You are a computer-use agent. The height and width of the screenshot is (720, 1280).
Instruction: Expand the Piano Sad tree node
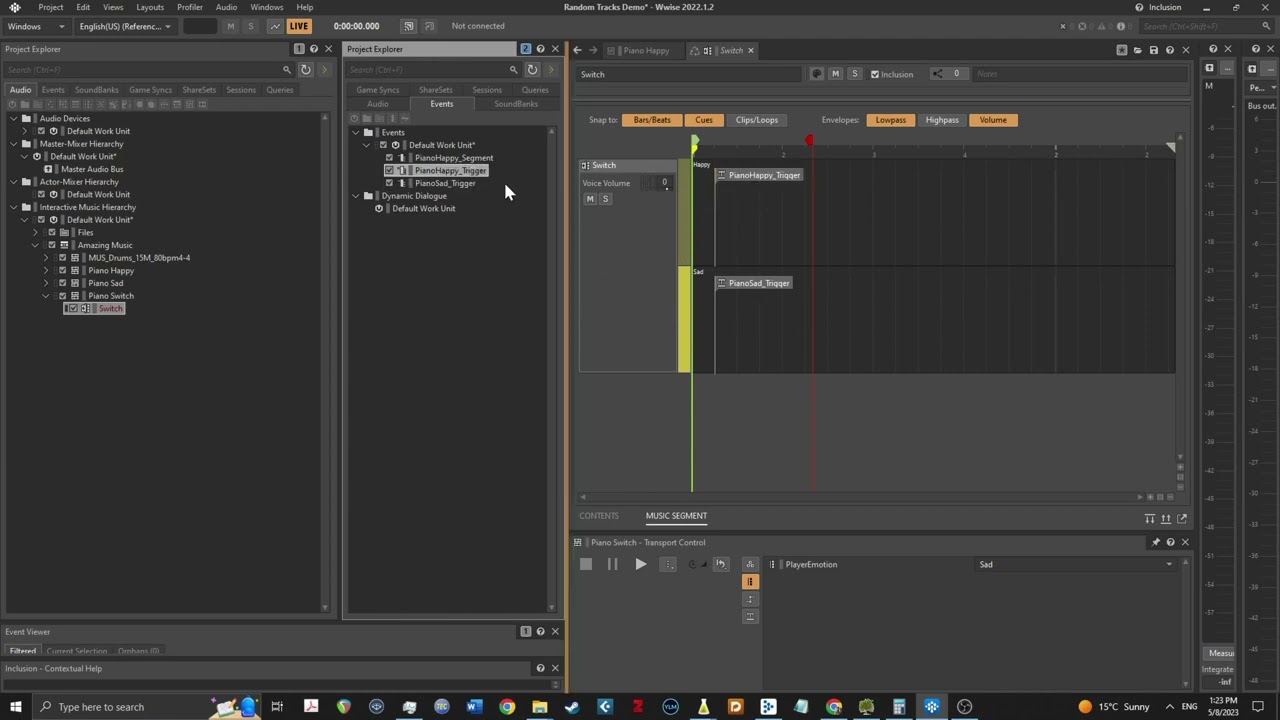(45, 283)
